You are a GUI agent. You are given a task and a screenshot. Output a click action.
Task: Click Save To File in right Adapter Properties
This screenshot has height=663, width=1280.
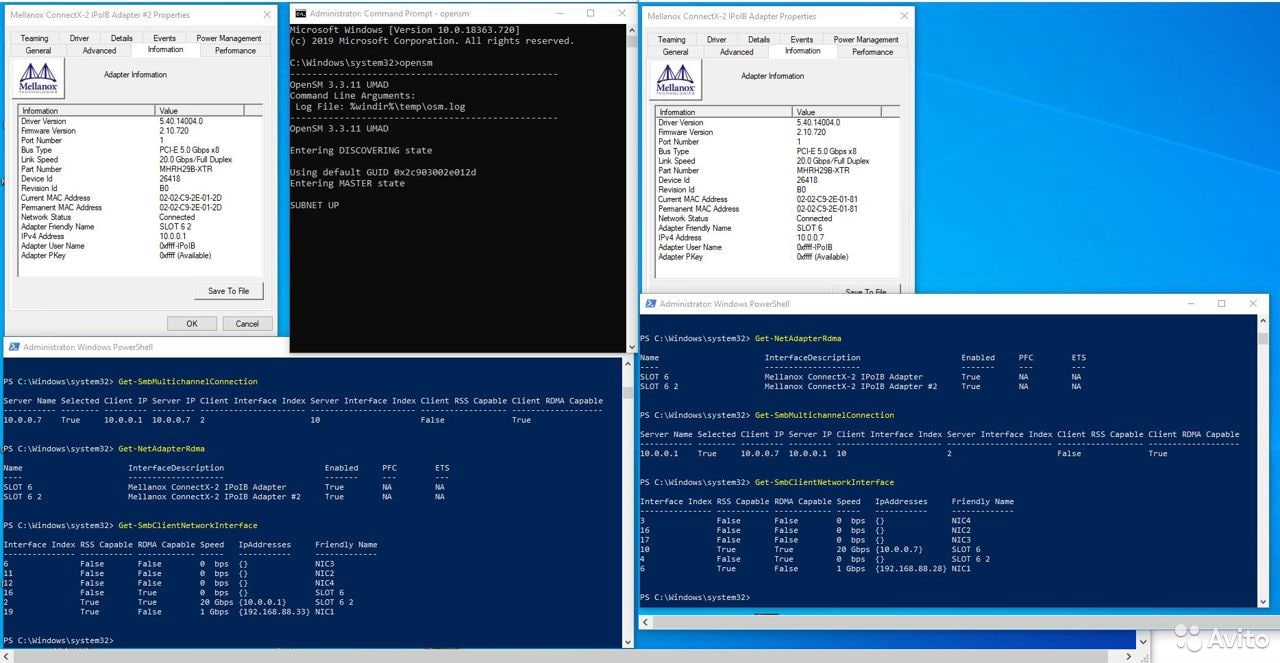[866, 291]
